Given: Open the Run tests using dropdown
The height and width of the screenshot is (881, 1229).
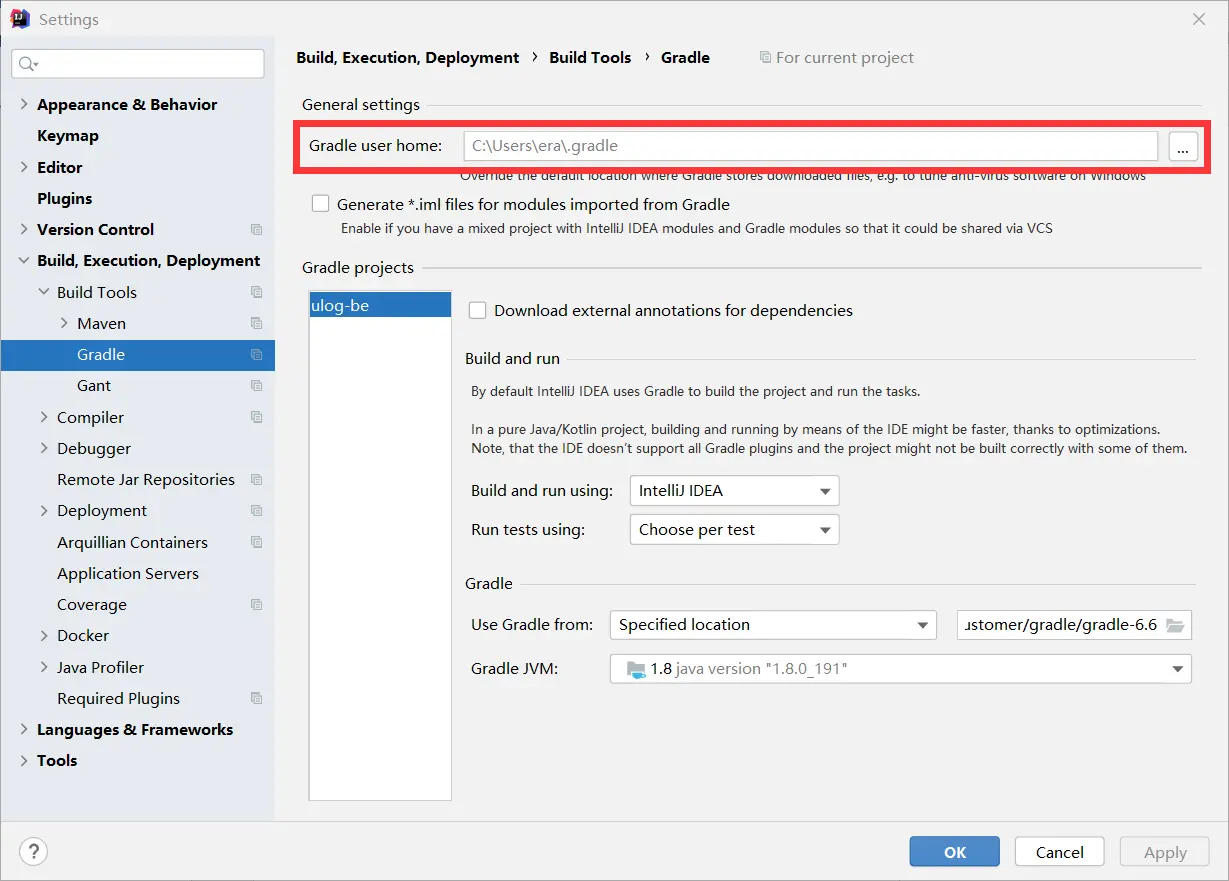Looking at the screenshot, I should point(734,530).
